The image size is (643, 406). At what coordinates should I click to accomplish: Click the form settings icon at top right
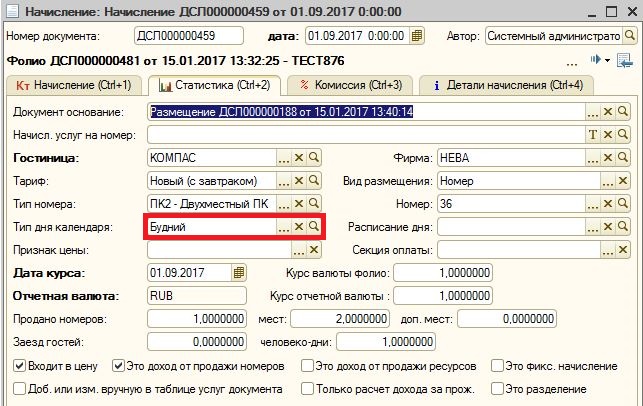(x=625, y=61)
